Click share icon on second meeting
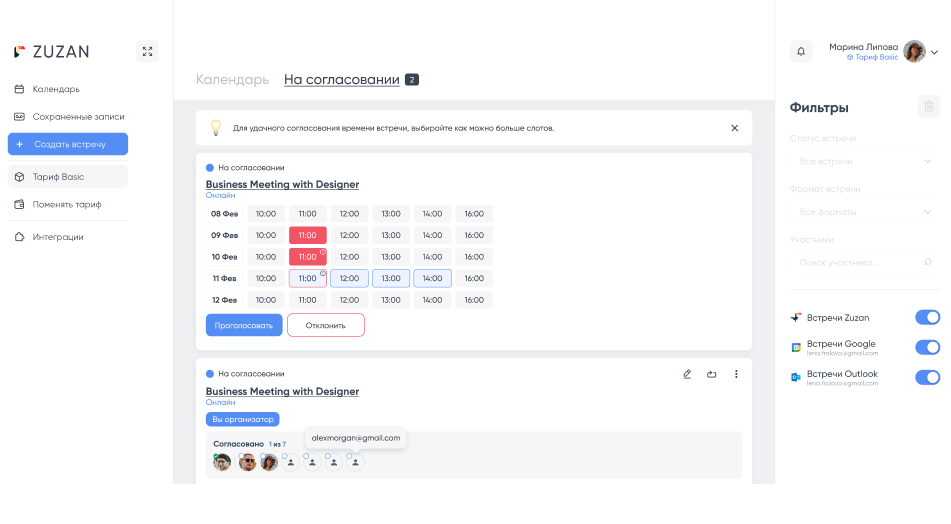 [711, 374]
